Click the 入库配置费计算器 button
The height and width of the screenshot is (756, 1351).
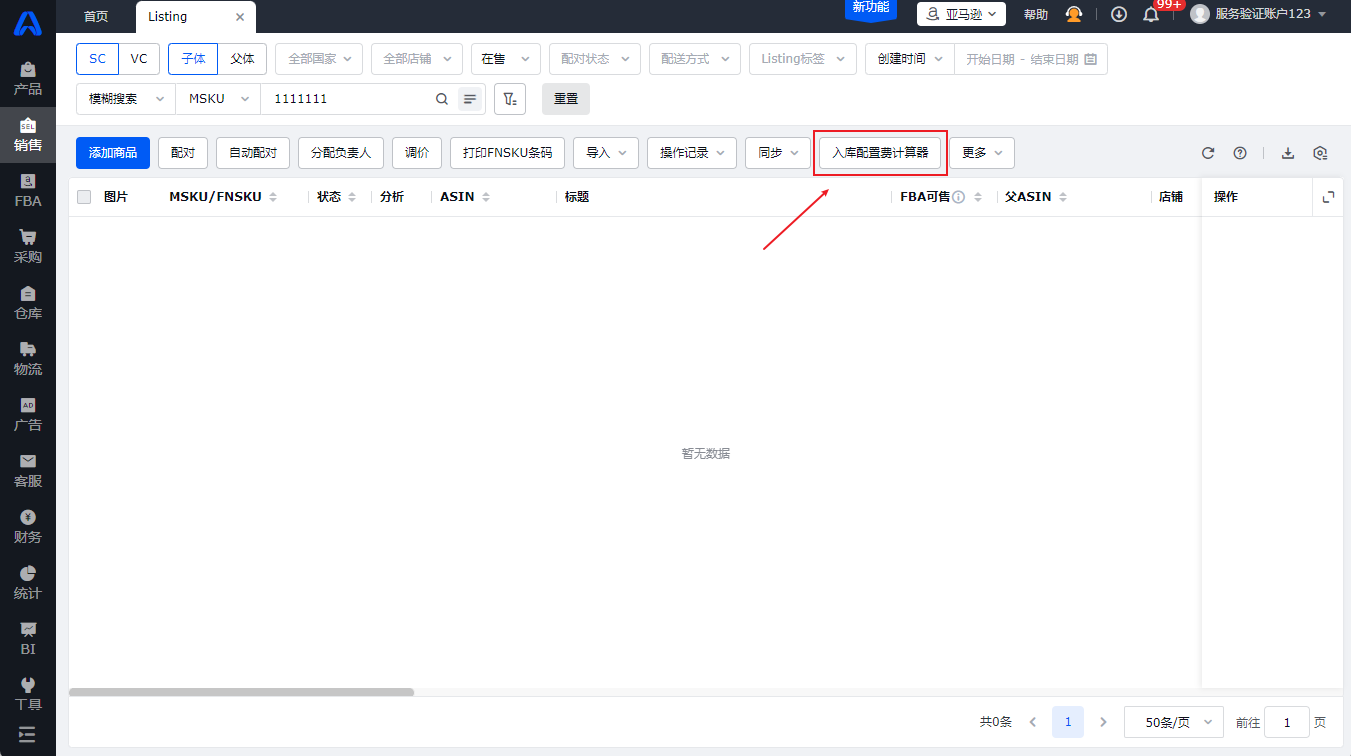[880, 153]
